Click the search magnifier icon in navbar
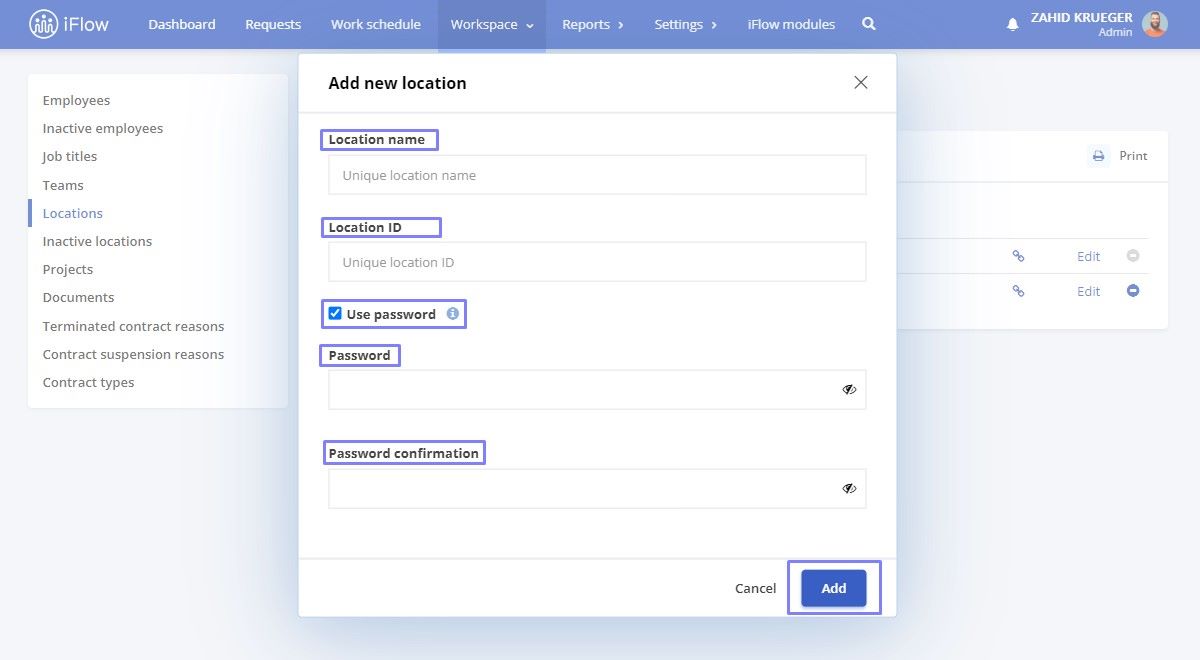This screenshot has width=1200, height=660. tap(869, 24)
